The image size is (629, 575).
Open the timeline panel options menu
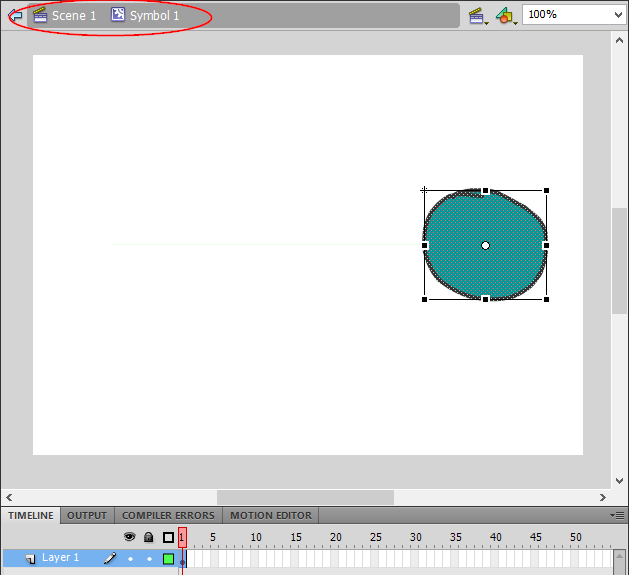(617, 515)
